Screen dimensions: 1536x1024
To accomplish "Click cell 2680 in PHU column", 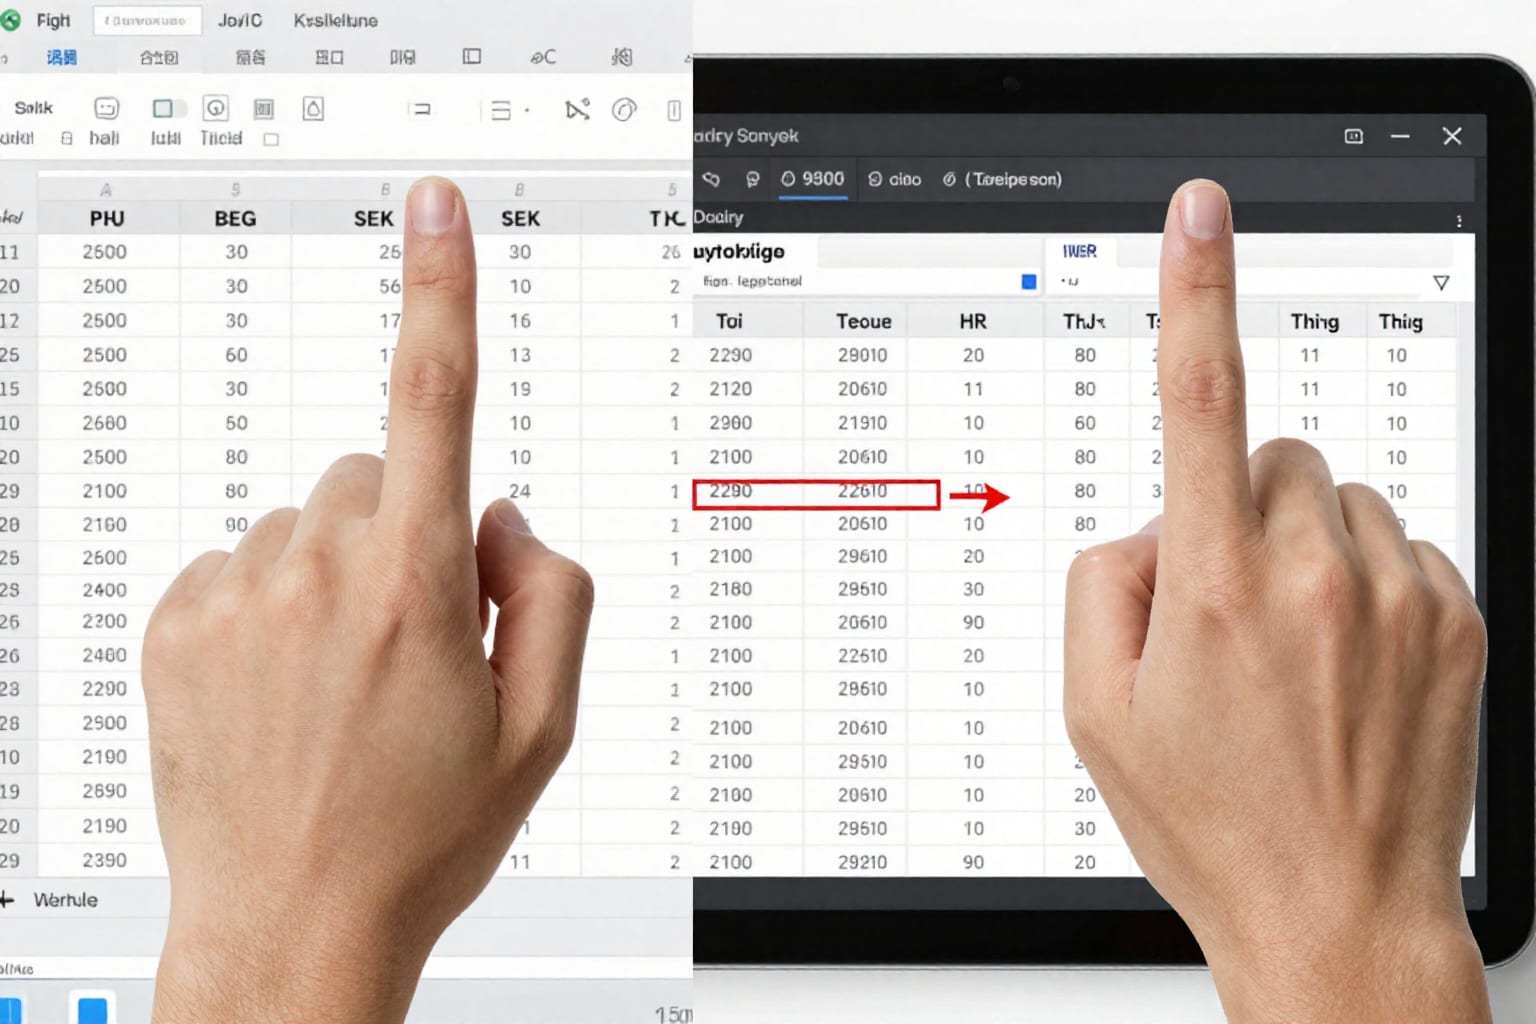I will [104, 423].
